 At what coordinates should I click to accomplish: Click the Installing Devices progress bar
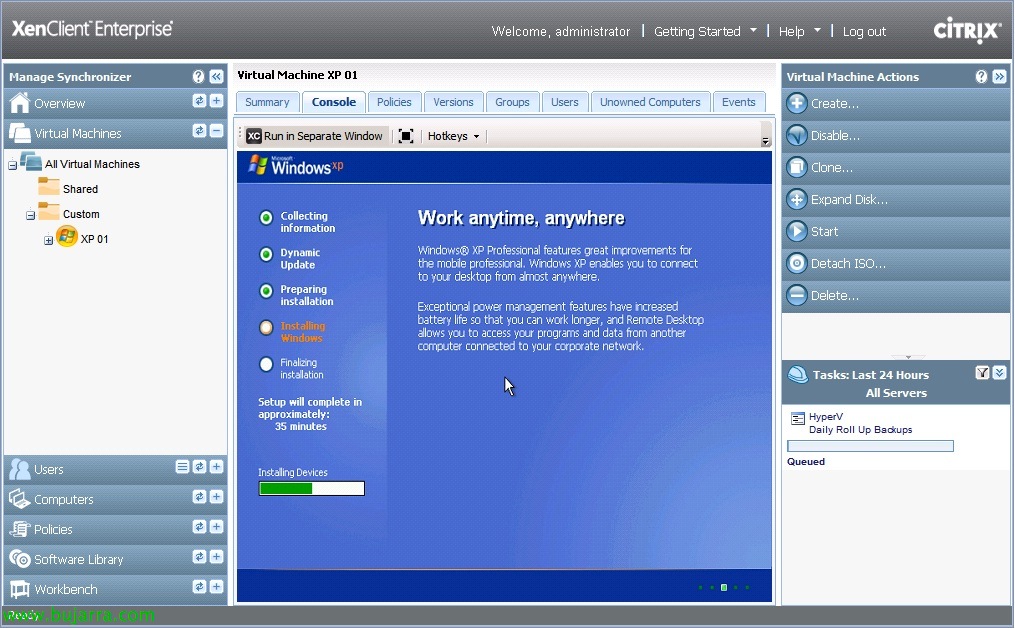click(311, 488)
